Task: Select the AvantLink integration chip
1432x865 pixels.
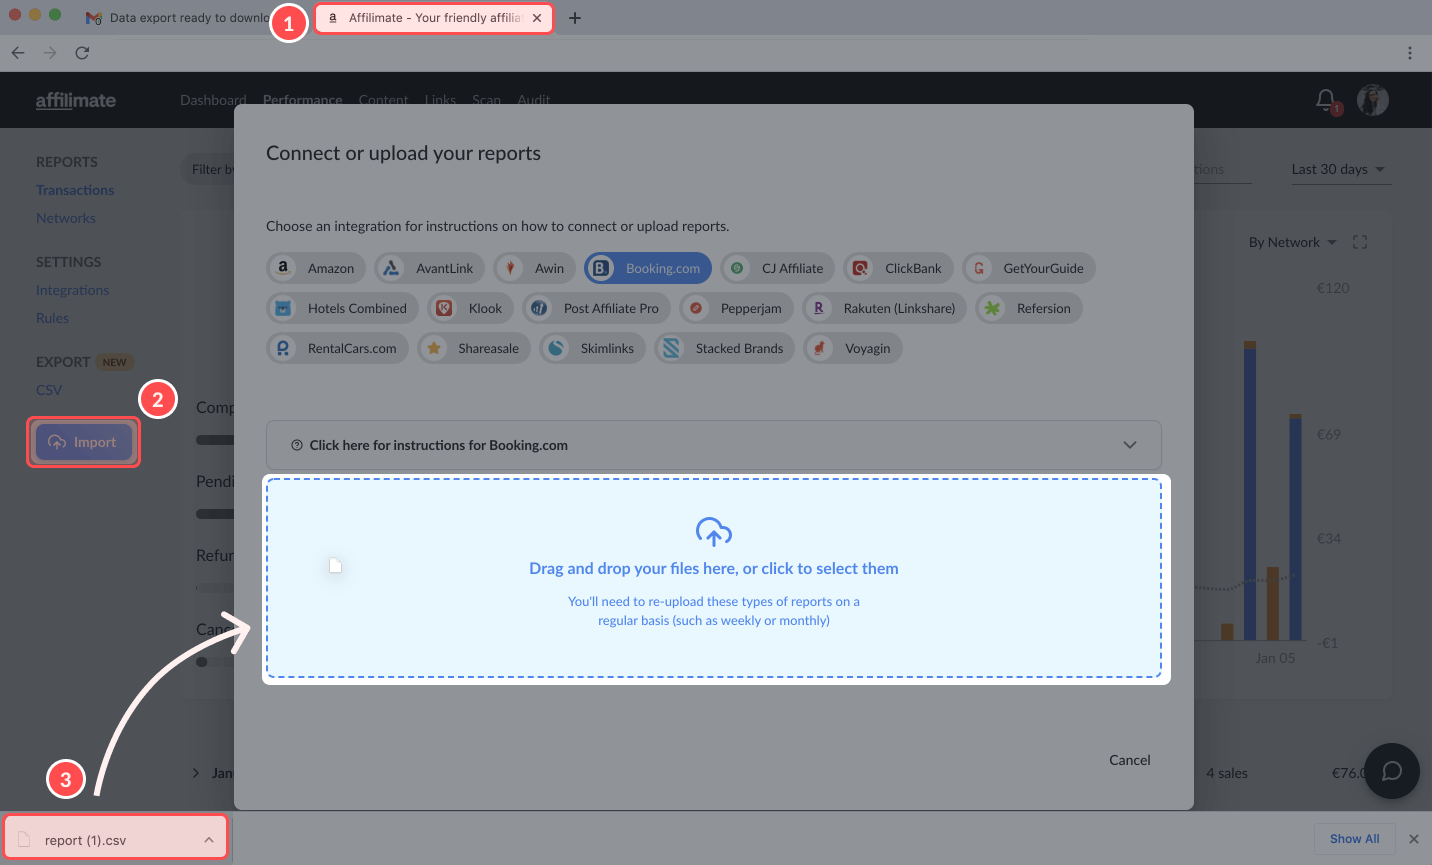Action: [430, 268]
